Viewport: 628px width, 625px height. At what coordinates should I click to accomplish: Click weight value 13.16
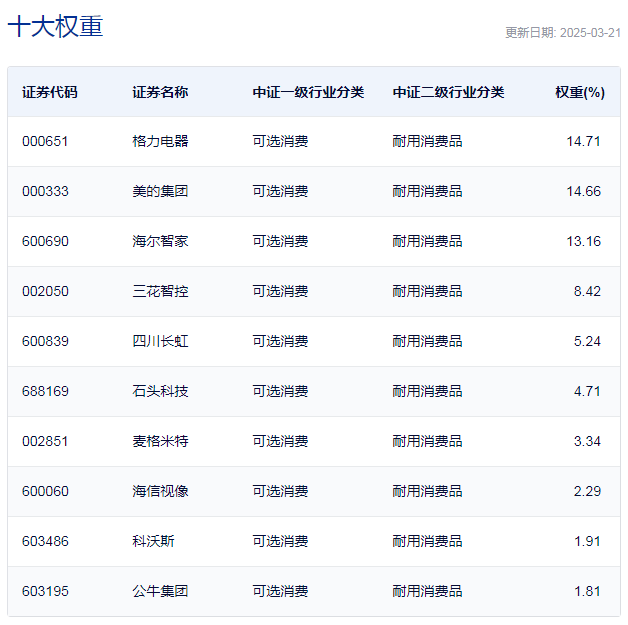point(583,241)
